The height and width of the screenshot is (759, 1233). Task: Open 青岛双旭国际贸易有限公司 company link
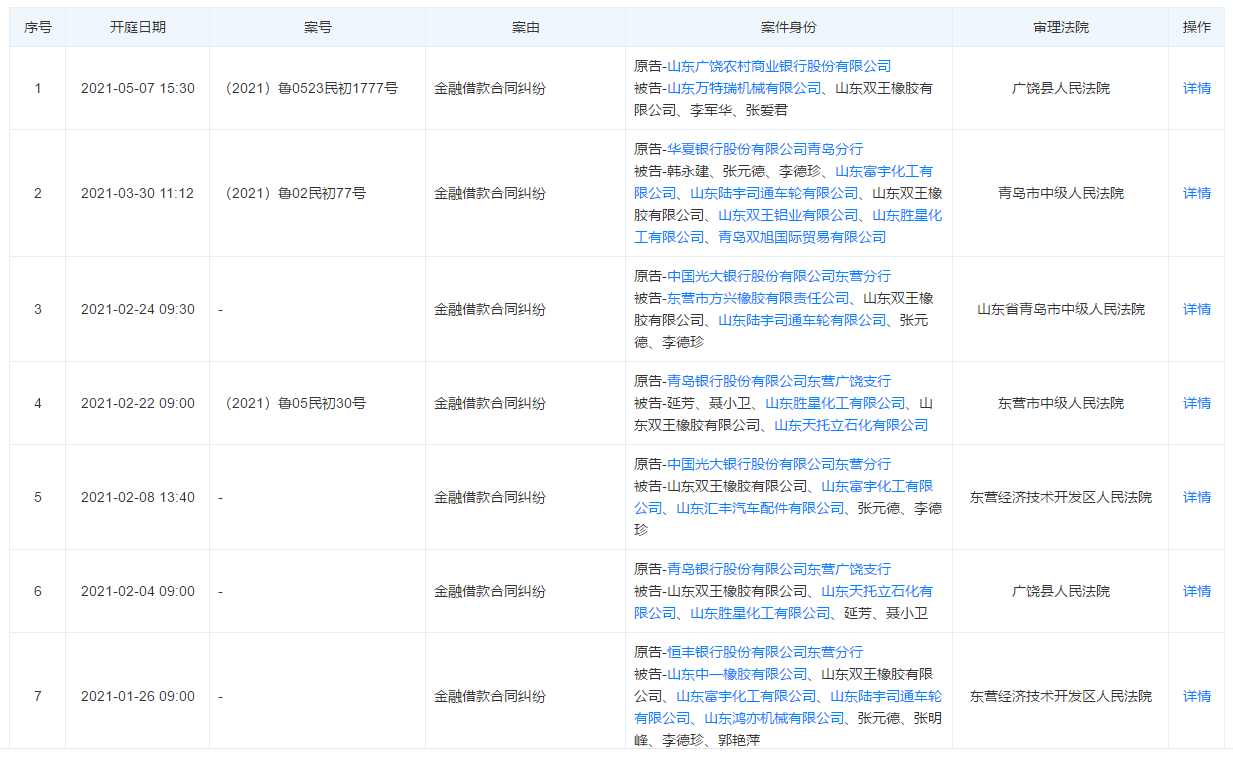tap(802, 237)
